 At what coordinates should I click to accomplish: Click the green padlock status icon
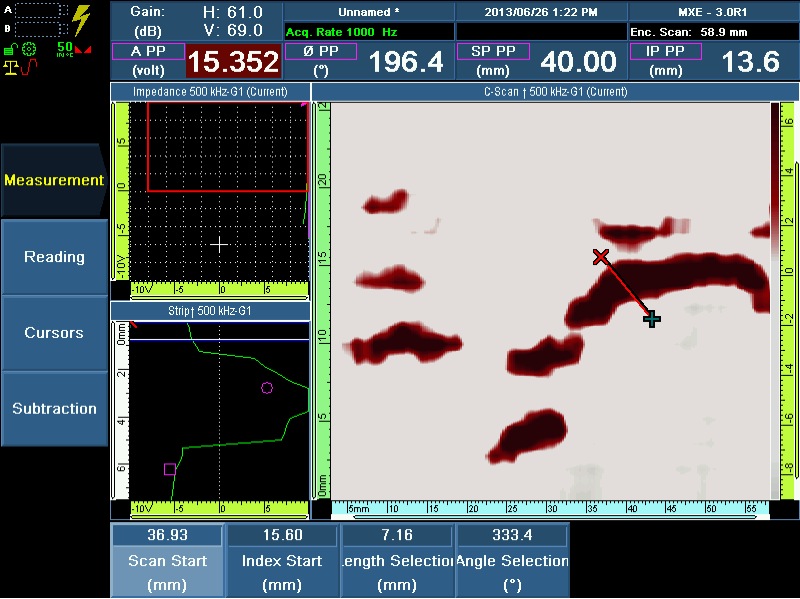(x=10, y=48)
